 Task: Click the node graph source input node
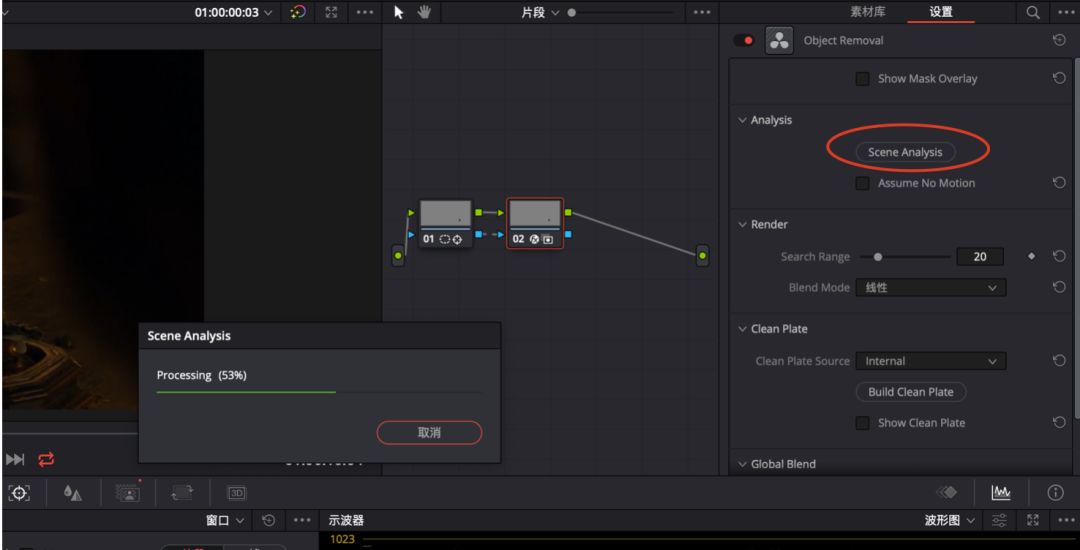(397, 255)
